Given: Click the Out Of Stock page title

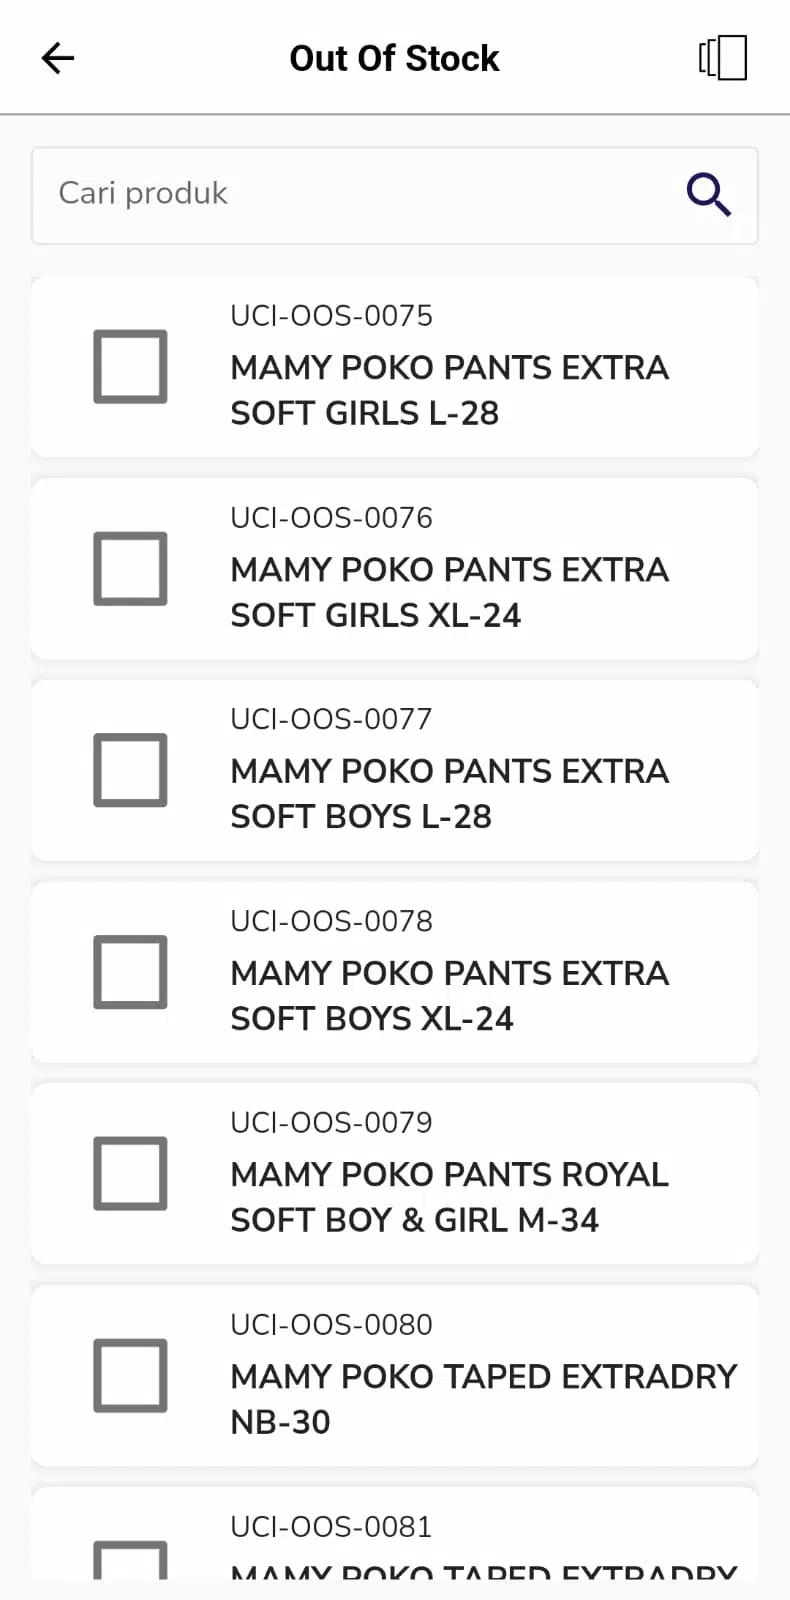Looking at the screenshot, I should [394, 58].
